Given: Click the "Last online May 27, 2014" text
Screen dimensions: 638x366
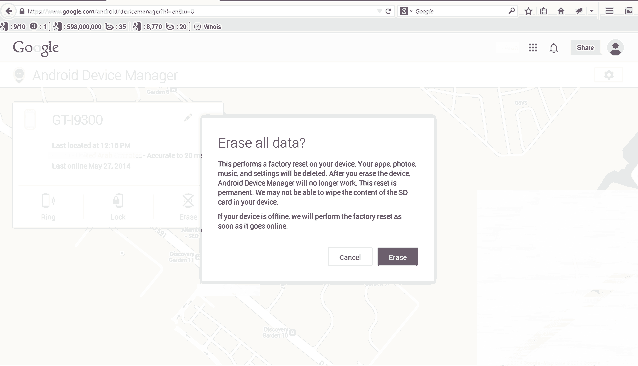Looking at the screenshot, I should (91, 166).
